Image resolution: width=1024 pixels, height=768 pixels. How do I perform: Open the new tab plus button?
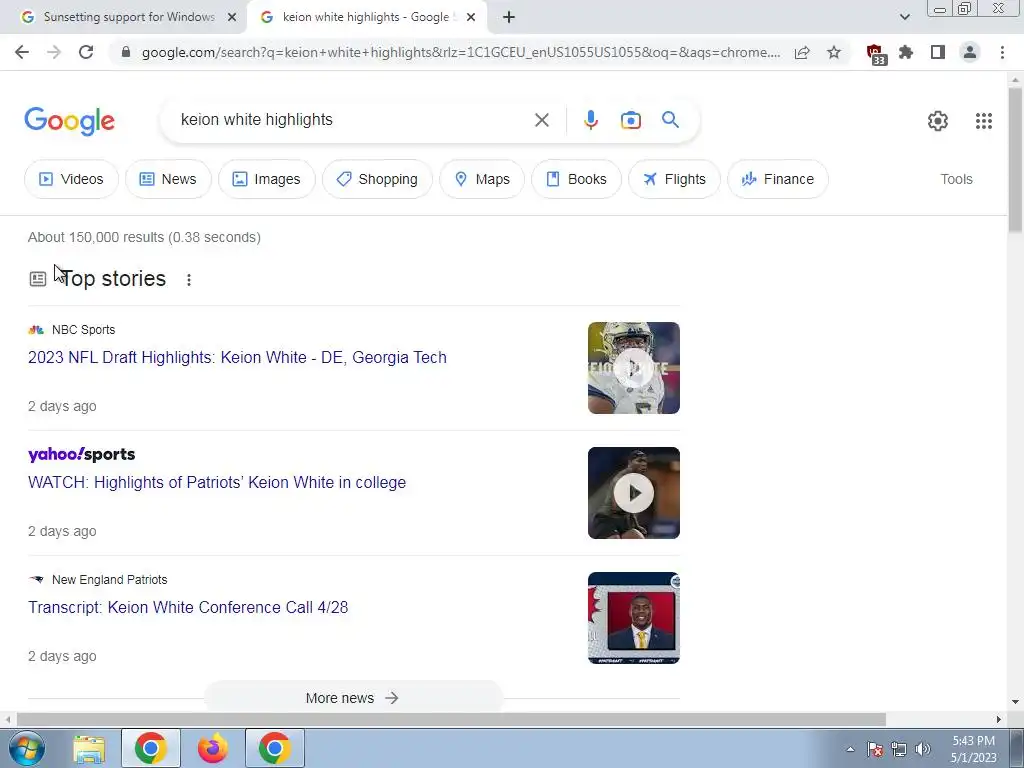coord(509,18)
